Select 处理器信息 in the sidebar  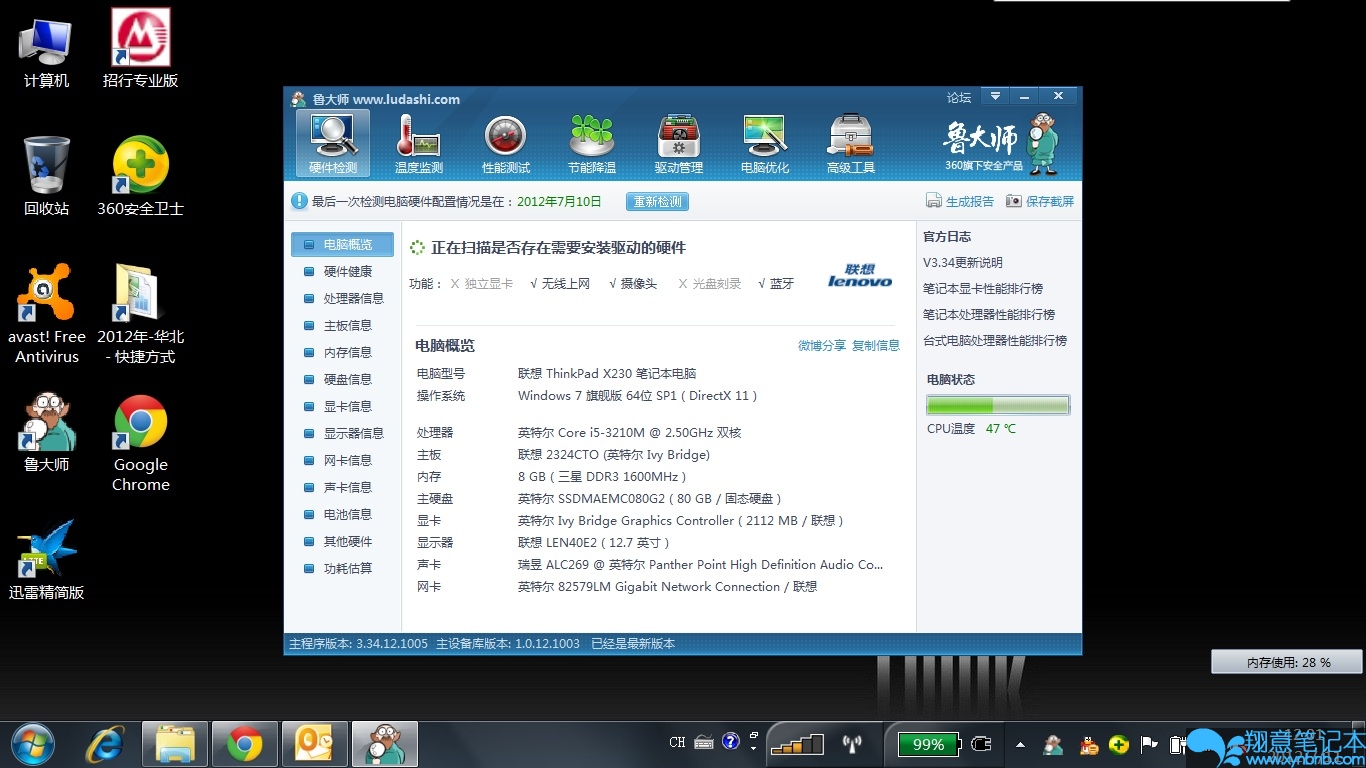click(x=342, y=298)
